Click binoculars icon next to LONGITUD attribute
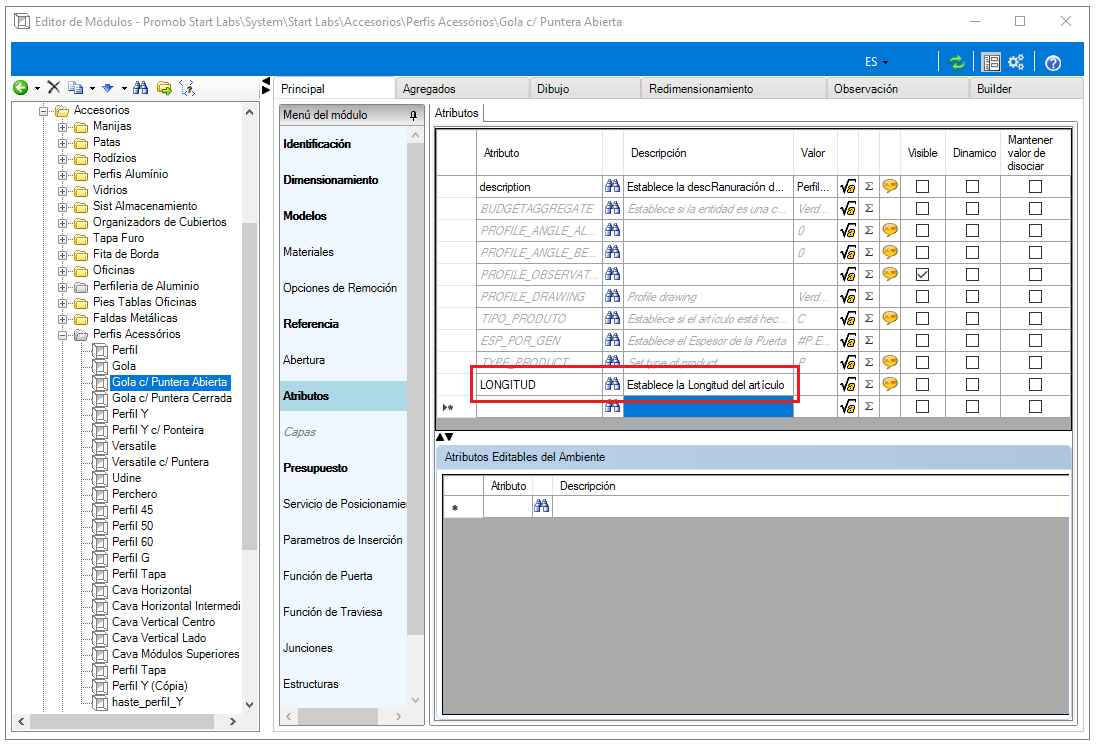The image size is (1098, 748). click(x=613, y=384)
